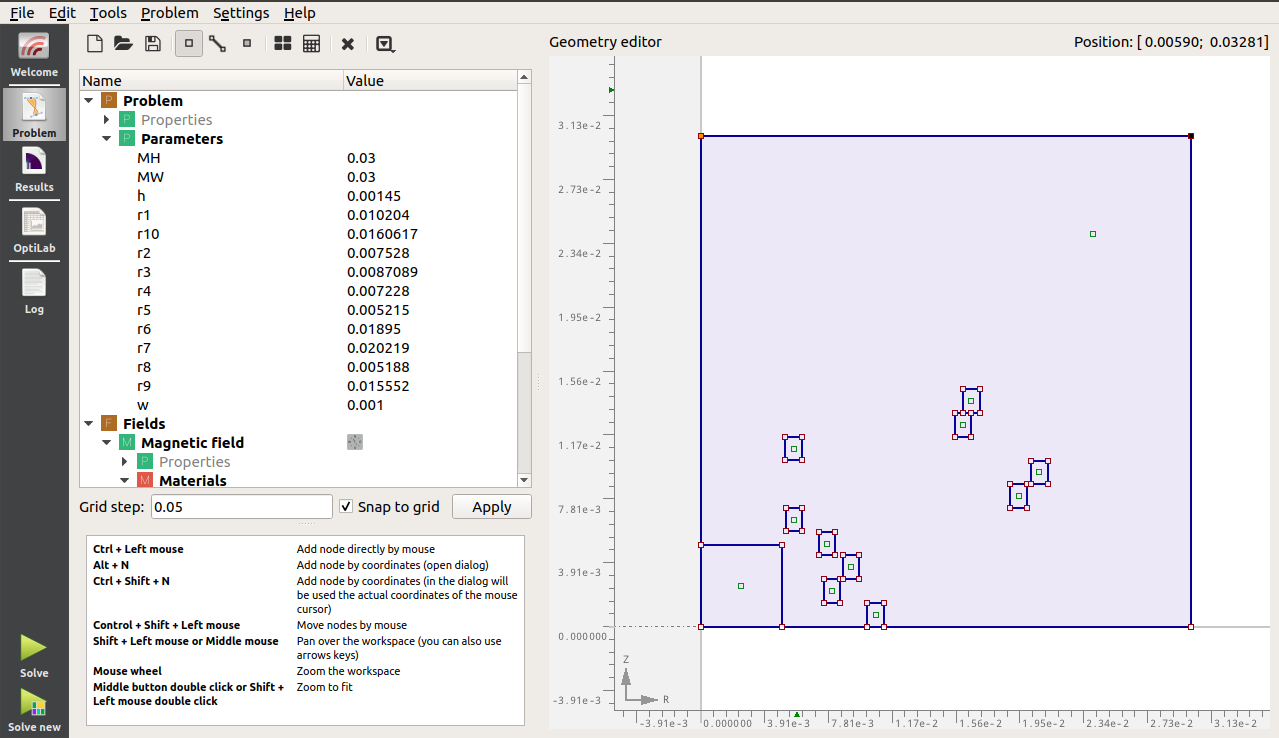Collapse the Parameters tree node
Screen dimensions: 1279x738
108,139
